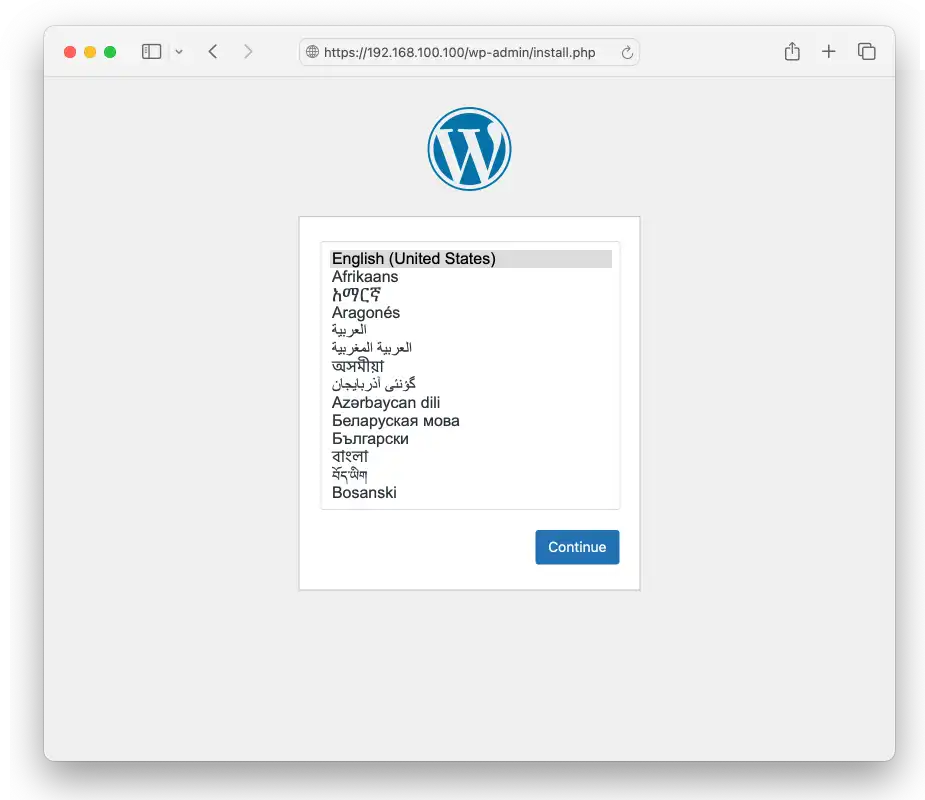Select گؤنئی آذربایجان language option
Viewport: 925px width, 800px height.
click(471, 385)
